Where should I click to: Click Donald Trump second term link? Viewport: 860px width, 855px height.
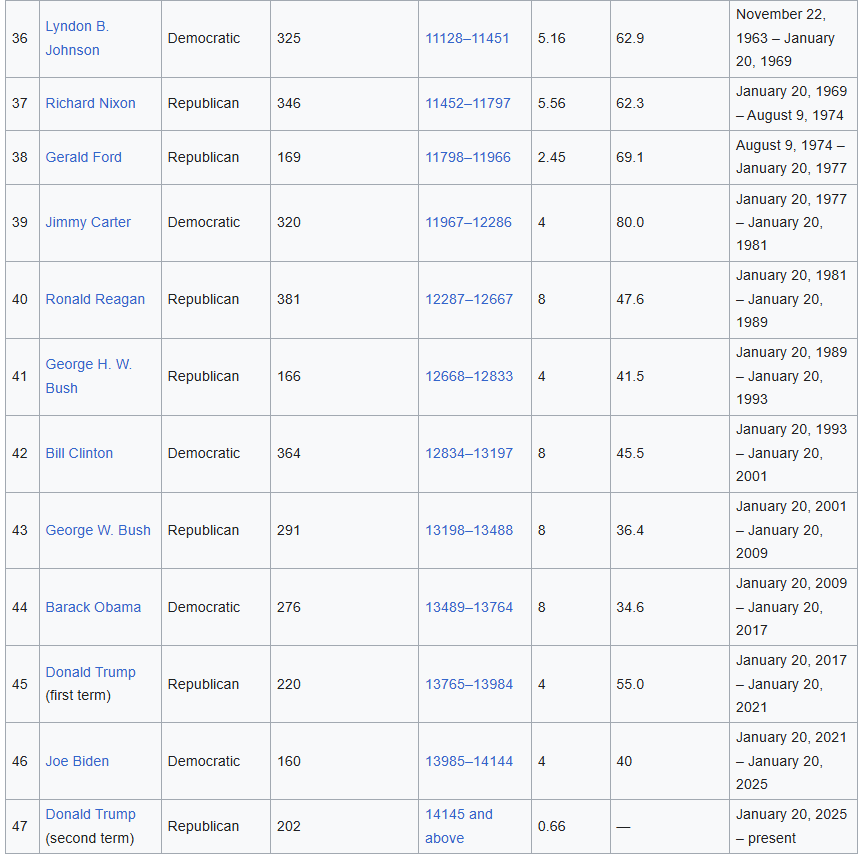point(90,814)
